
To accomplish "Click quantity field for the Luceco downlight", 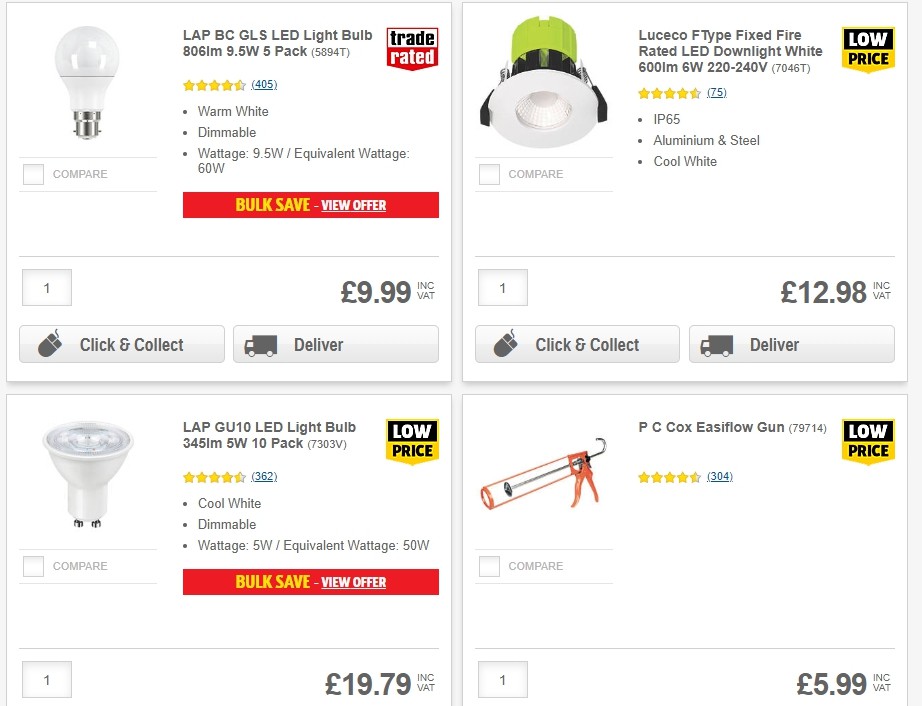I will [x=502, y=288].
